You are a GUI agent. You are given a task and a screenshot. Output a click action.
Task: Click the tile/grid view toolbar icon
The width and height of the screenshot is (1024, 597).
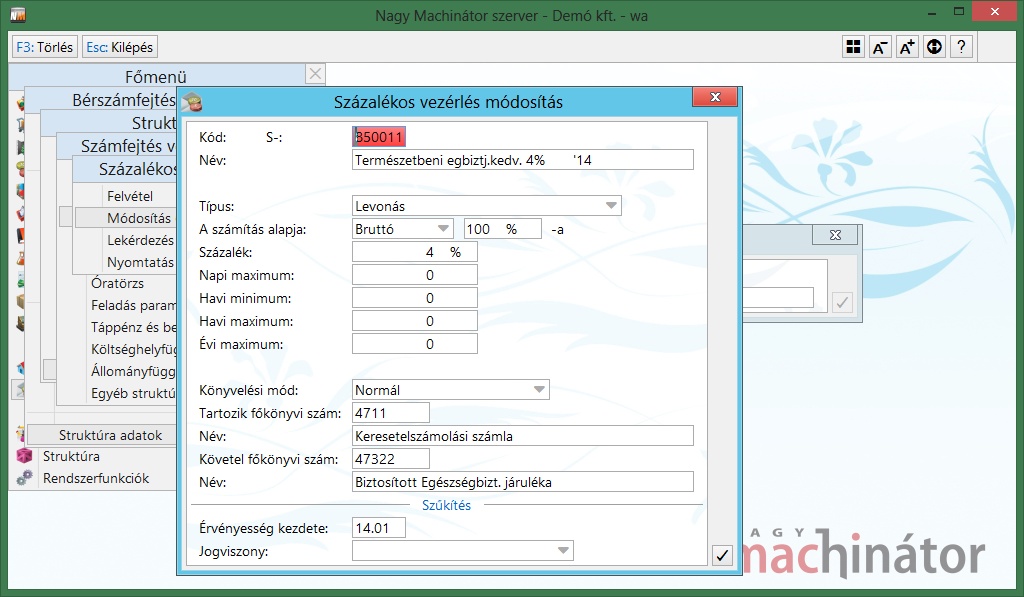pos(853,47)
